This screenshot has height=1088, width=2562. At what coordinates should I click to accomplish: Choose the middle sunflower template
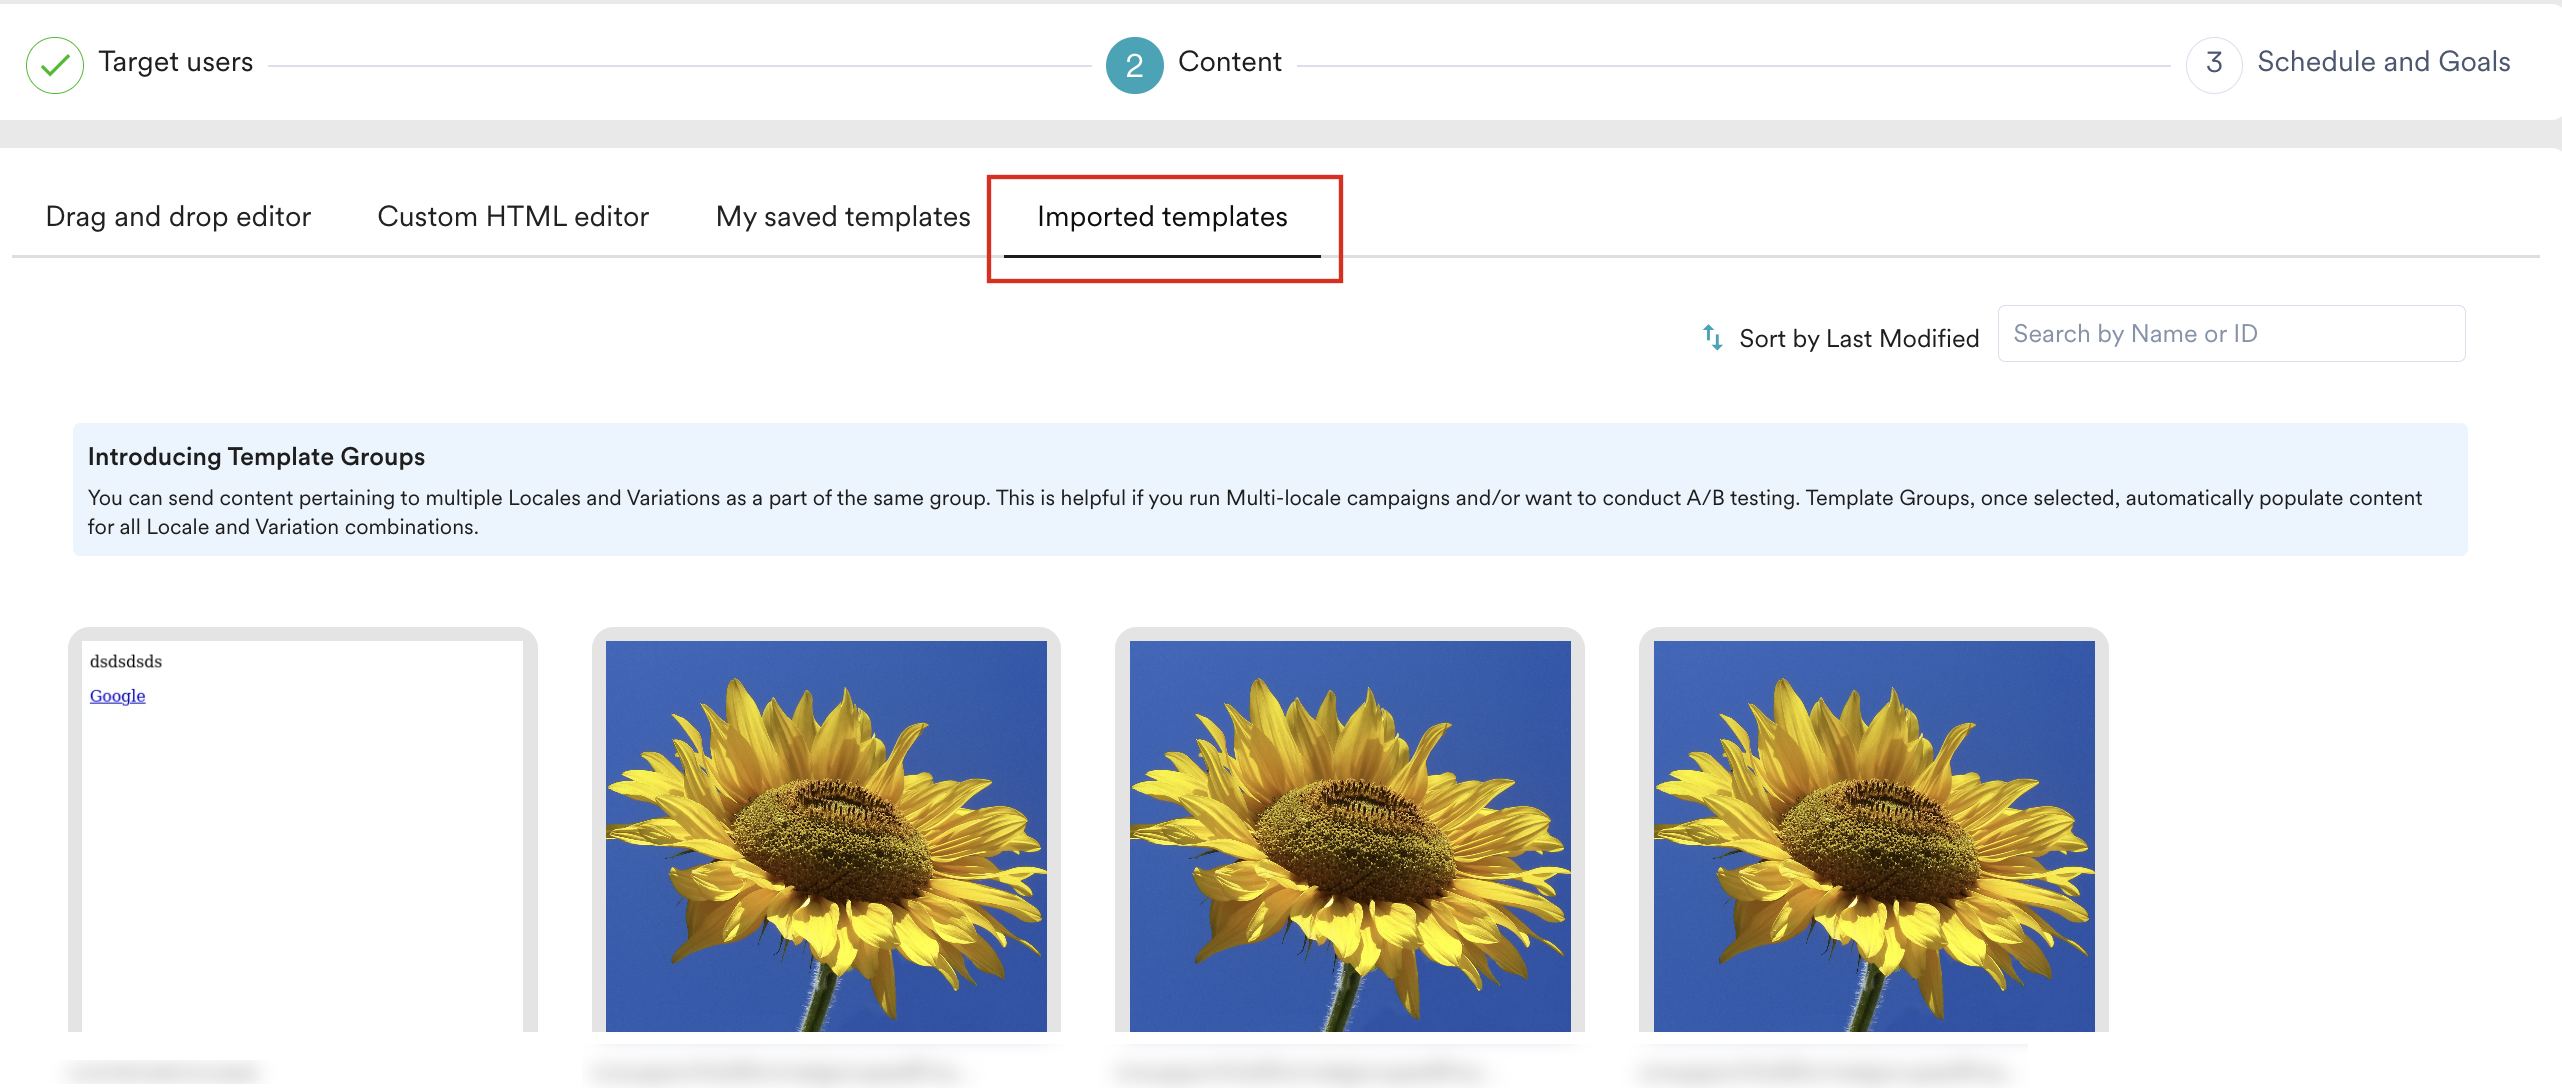1350,836
